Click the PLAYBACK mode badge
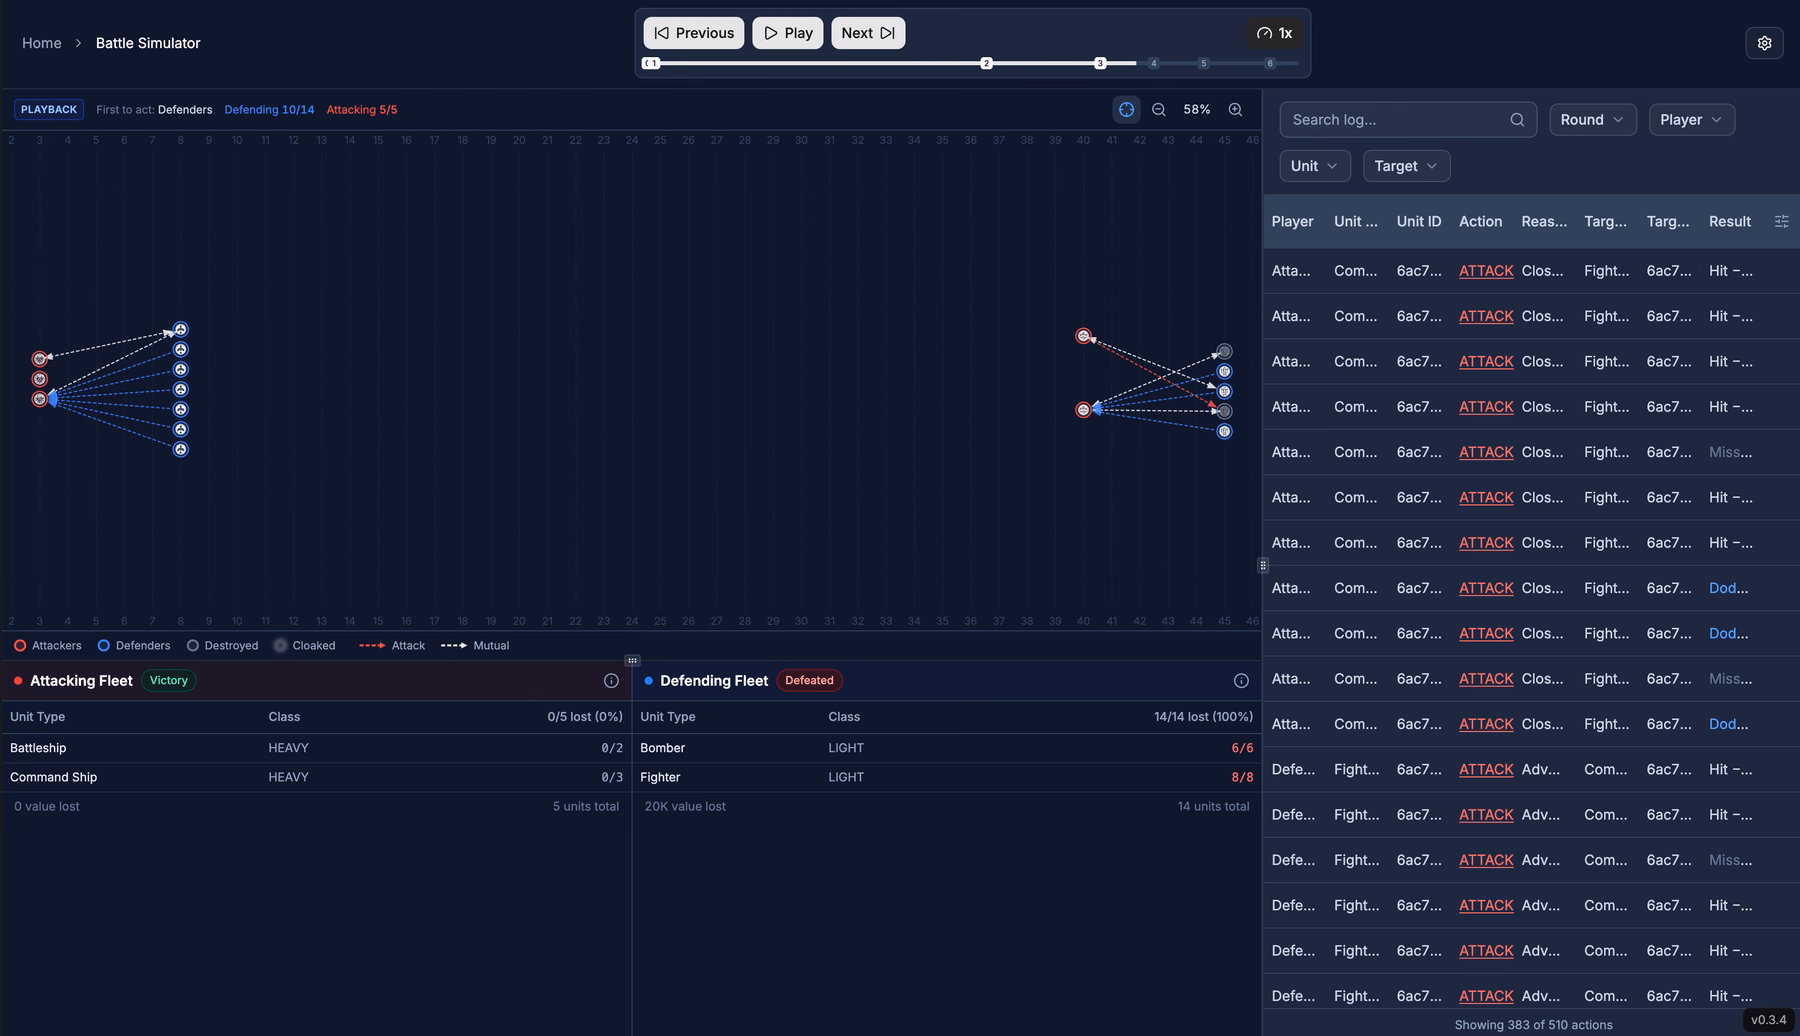Screen dimensions: 1800x1036 click(x=49, y=110)
